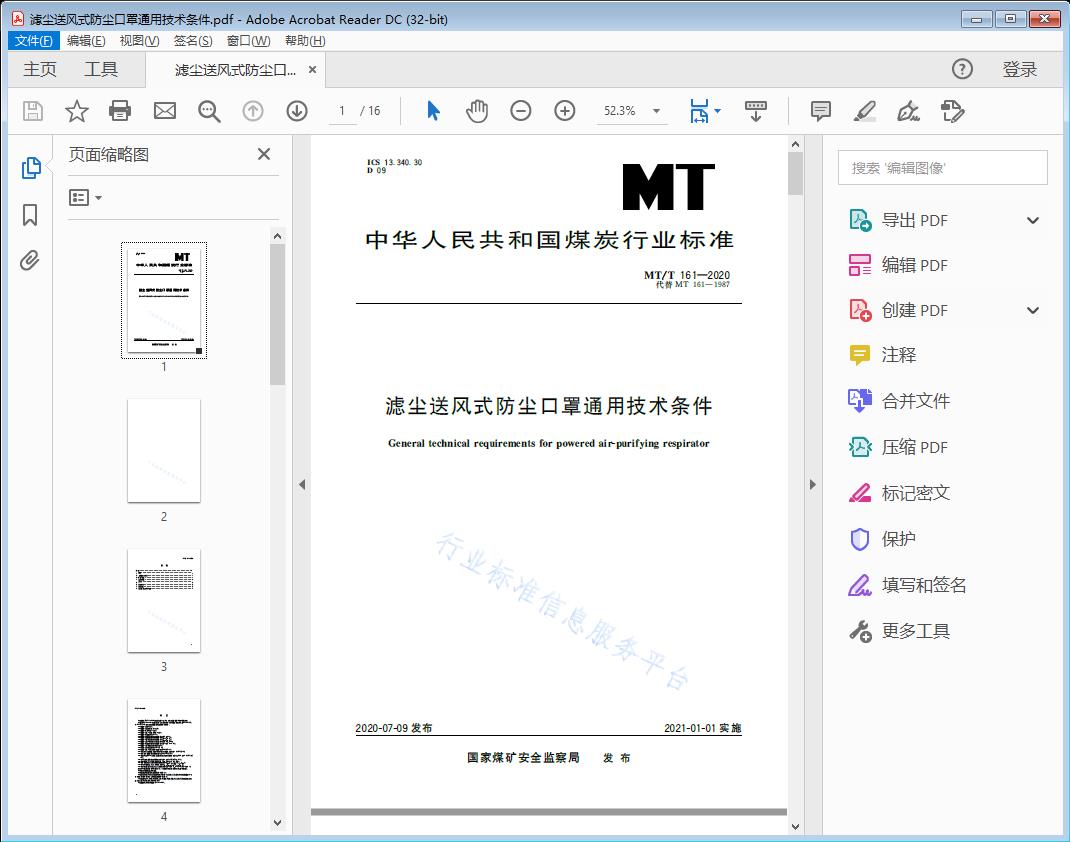Screen dimensions: 1070x842
Task: Expand the 导出PDF options chevron
Action: 1032,219
